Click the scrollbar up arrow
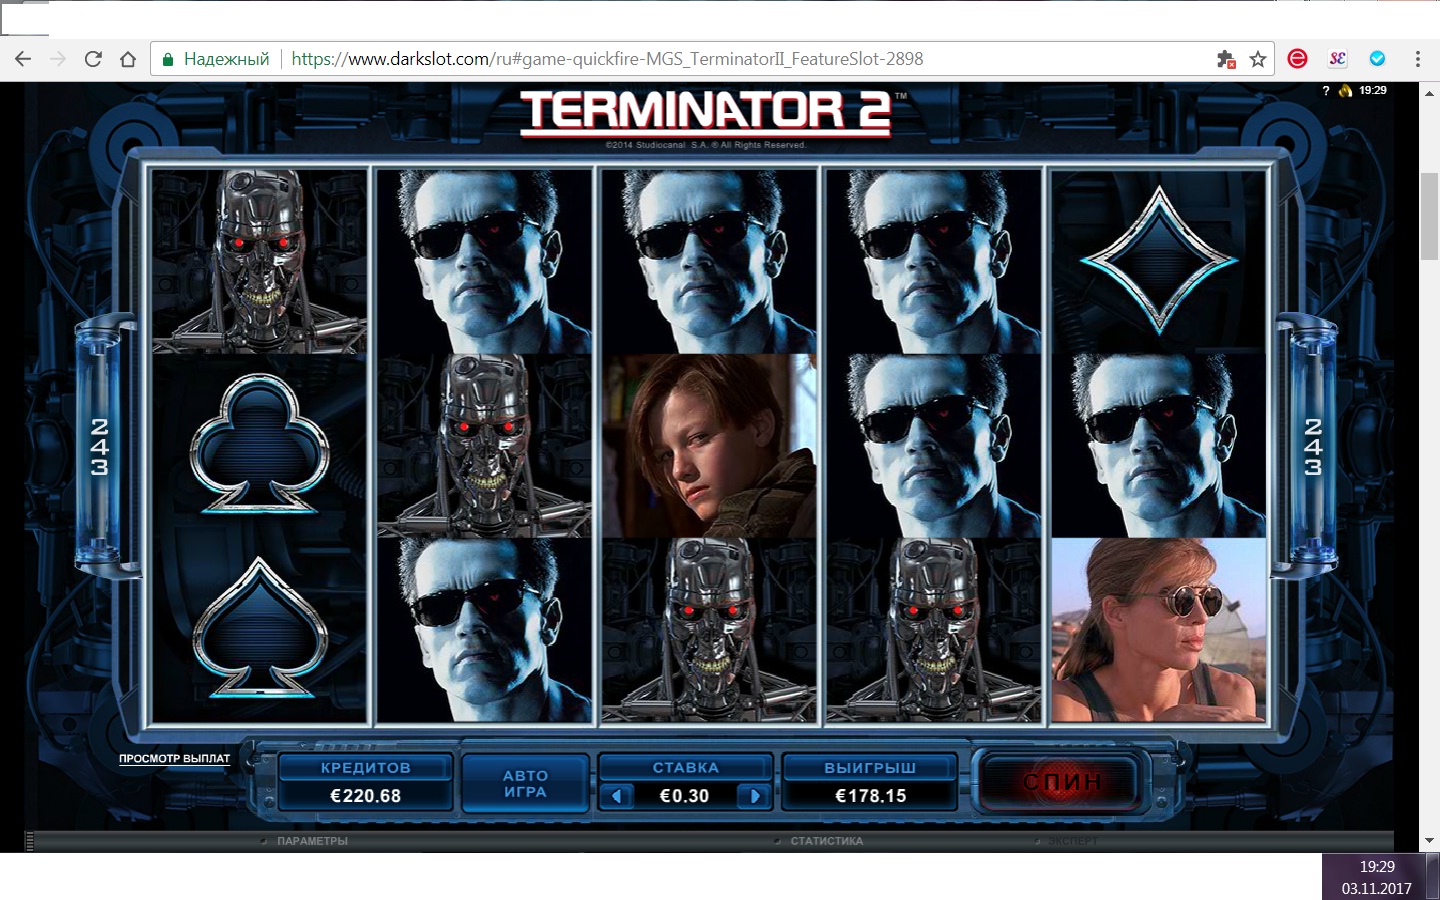This screenshot has width=1440, height=900. (1430, 92)
